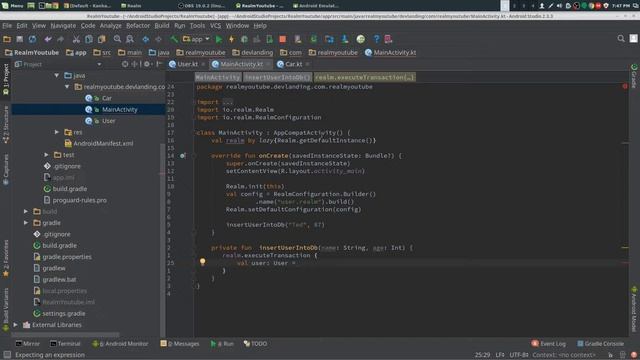Expand the build folder in the tree

(x=26, y=211)
